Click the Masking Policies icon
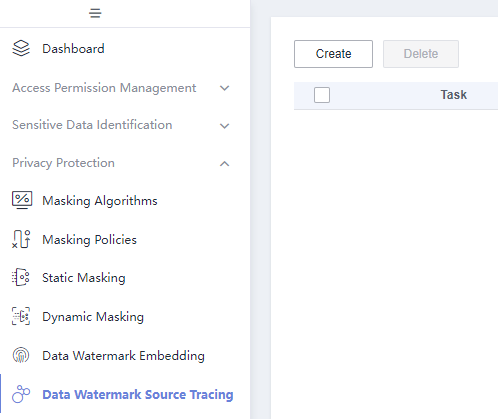Image resolution: width=498 pixels, height=419 pixels. (x=21, y=239)
